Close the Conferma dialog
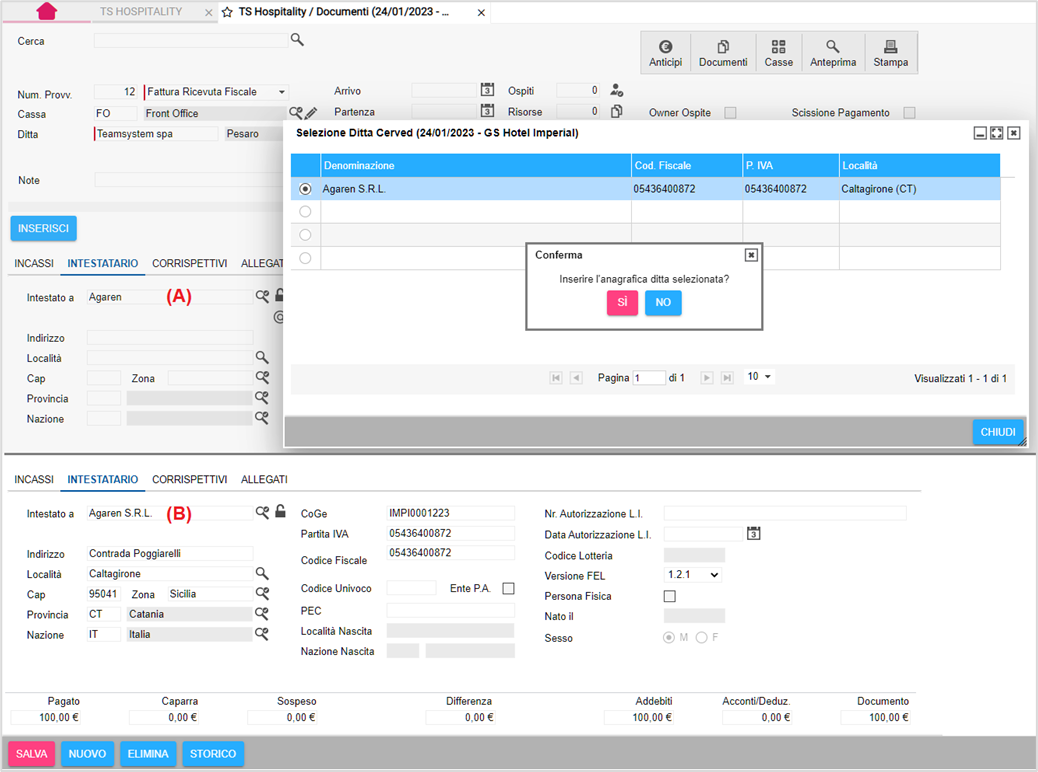Screen dimensions: 1038x772 [751, 255]
